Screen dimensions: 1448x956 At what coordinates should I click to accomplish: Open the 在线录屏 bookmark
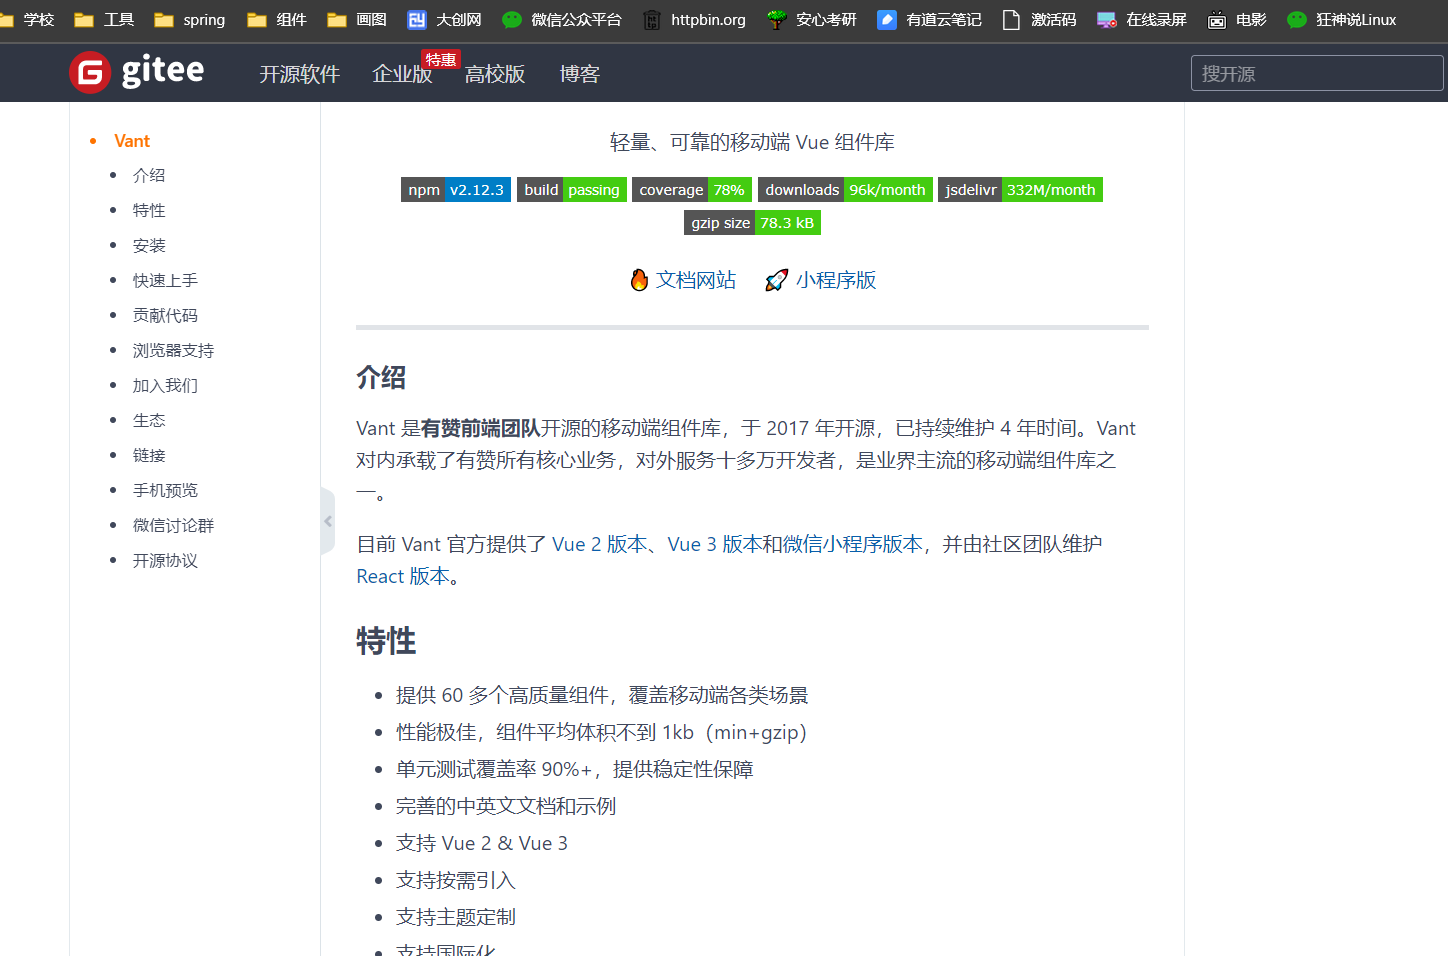[1142, 20]
